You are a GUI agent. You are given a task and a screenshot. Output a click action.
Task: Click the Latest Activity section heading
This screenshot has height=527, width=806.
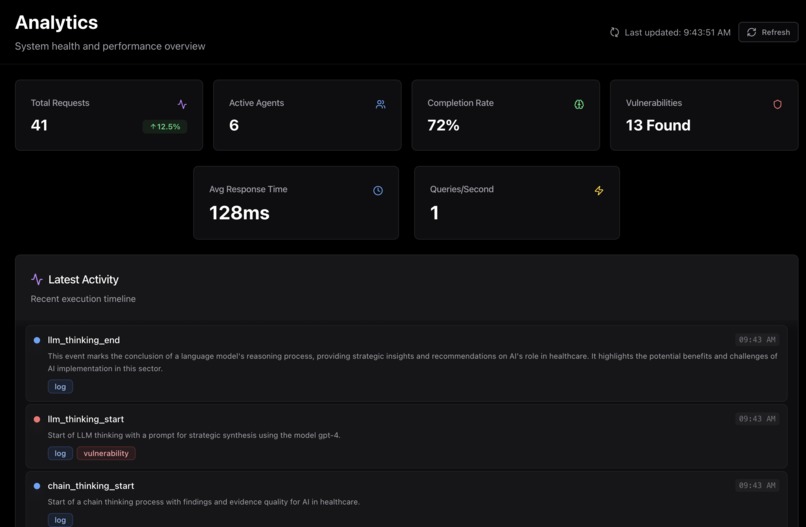(83, 279)
